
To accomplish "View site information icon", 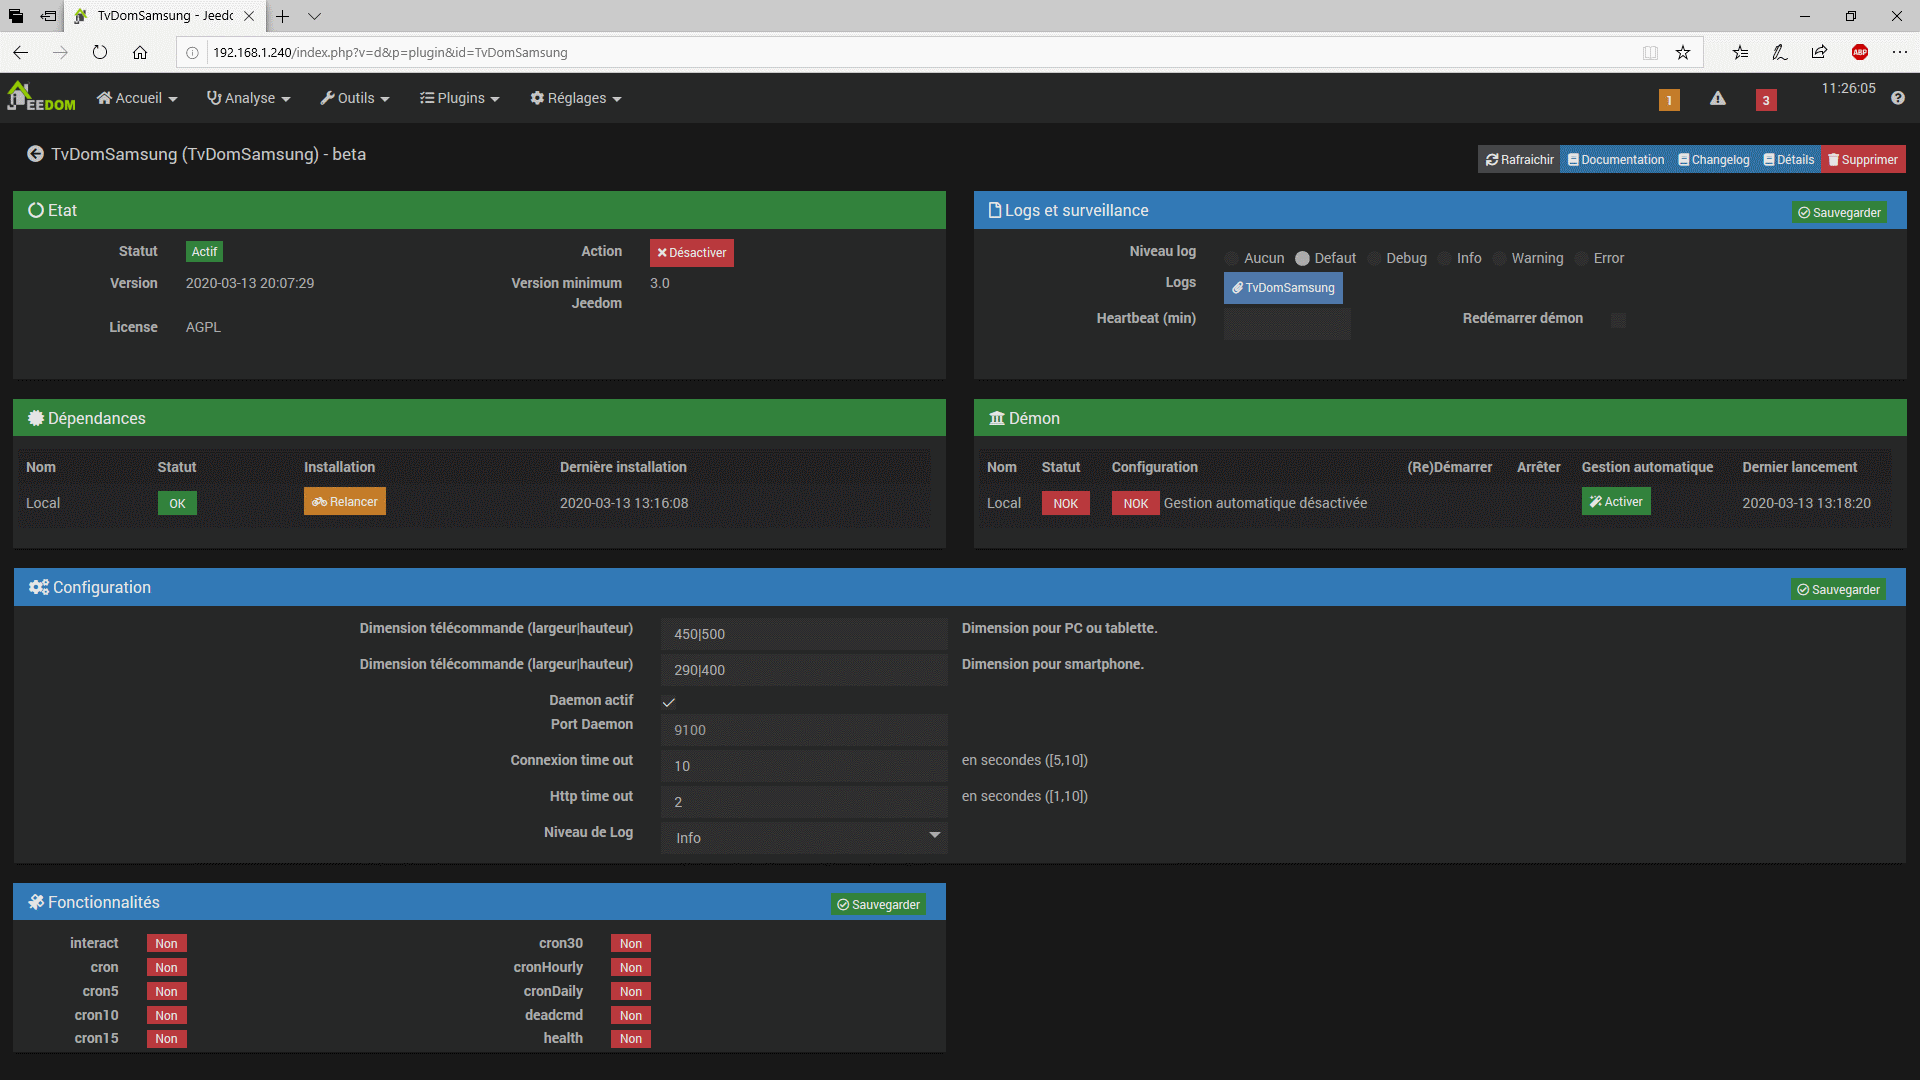I will tap(192, 52).
